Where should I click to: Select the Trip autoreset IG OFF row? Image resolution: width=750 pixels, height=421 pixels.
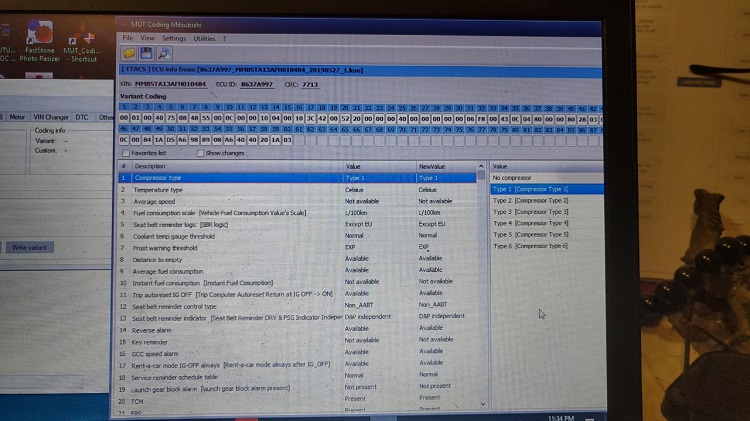[x=297, y=294]
